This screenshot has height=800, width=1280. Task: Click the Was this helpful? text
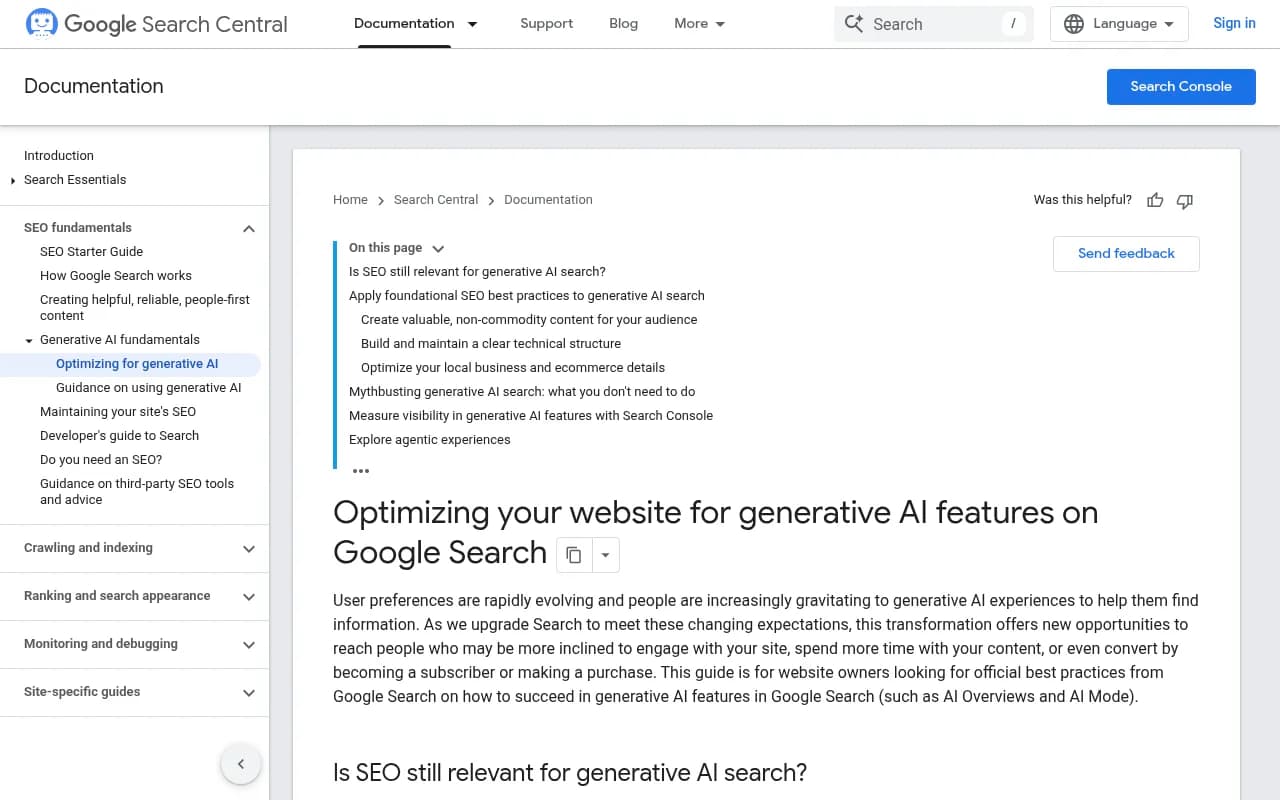(x=1083, y=200)
